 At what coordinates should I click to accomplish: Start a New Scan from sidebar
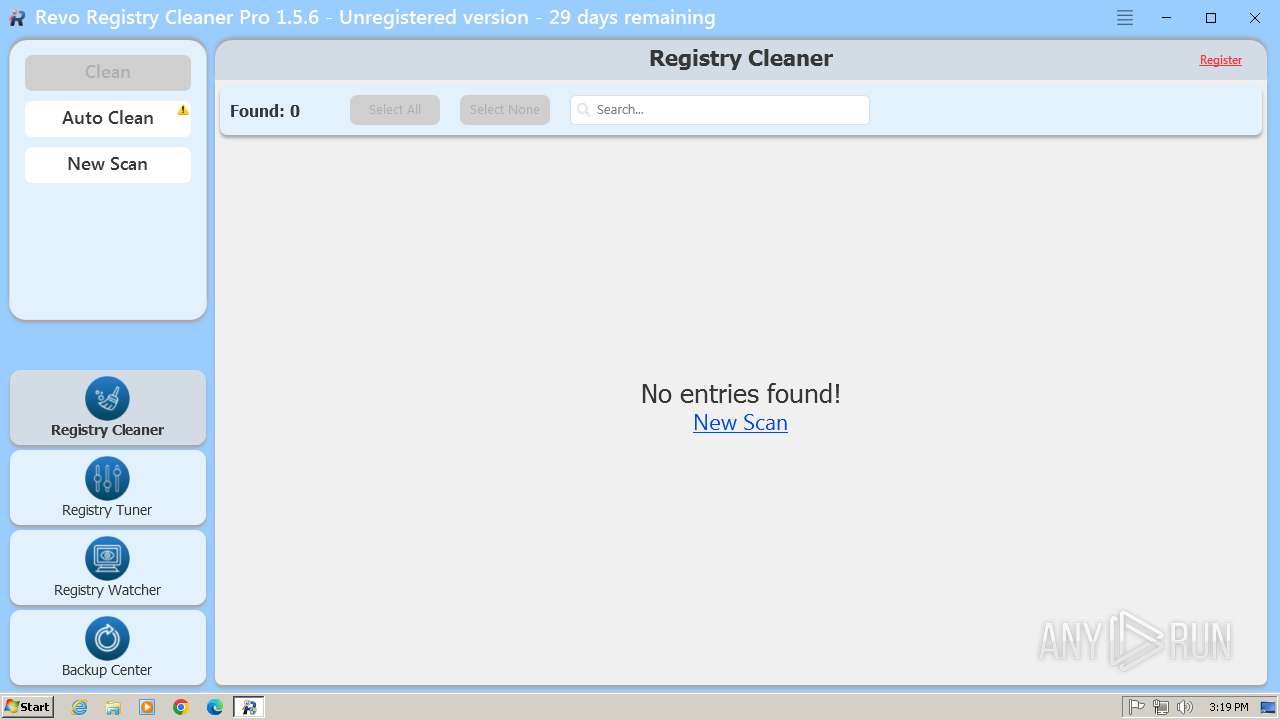tap(108, 164)
